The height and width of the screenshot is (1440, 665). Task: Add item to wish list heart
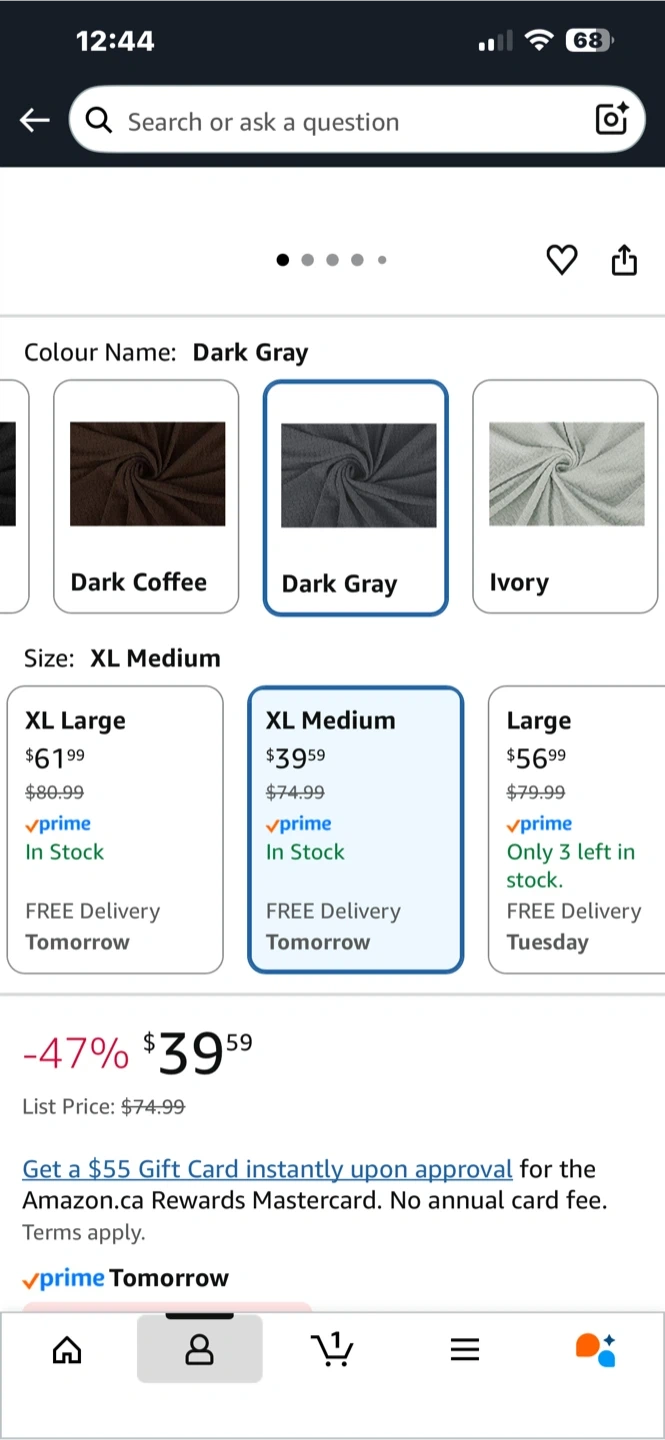562,260
